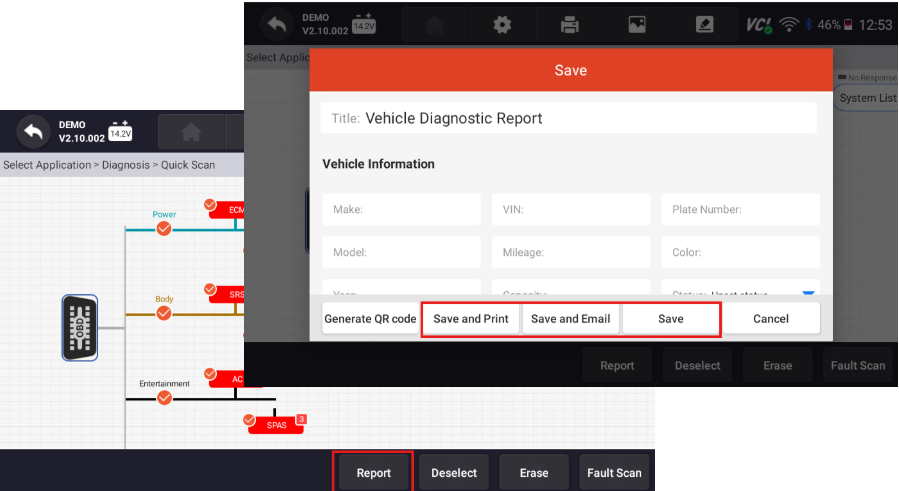Click Diagnosis in breadcrumb path

pos(126,165)
